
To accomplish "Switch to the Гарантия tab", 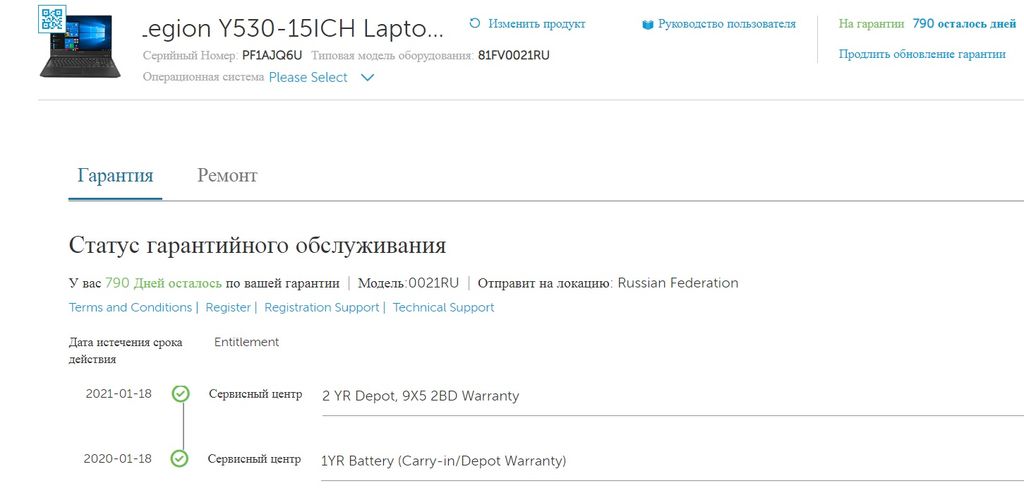I will pos(115,176).
